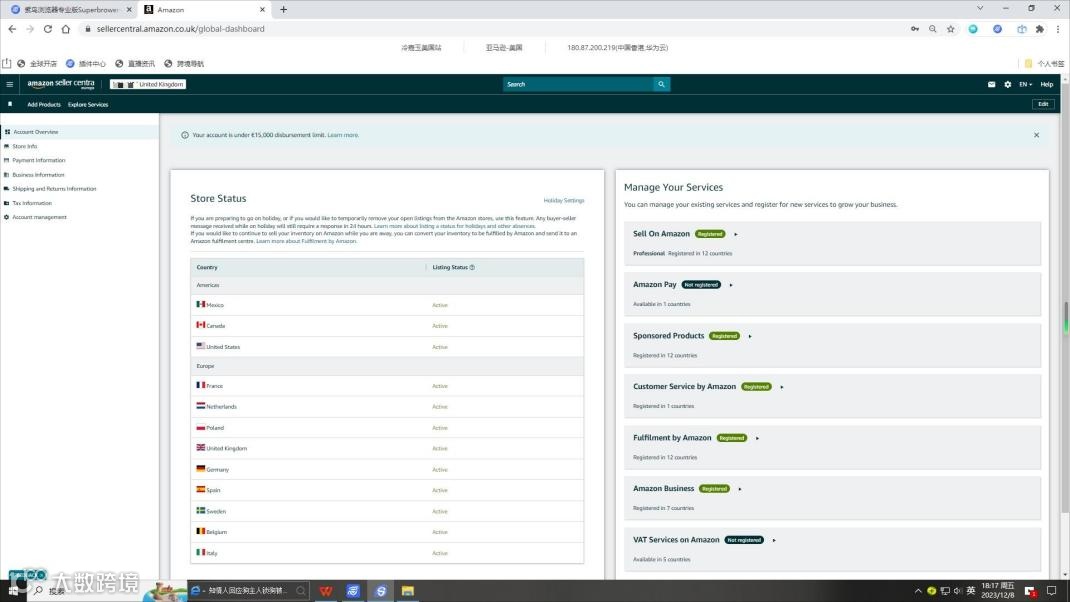Expand the Amazon Pay service
1070x602 pixels.
point(731,285)
